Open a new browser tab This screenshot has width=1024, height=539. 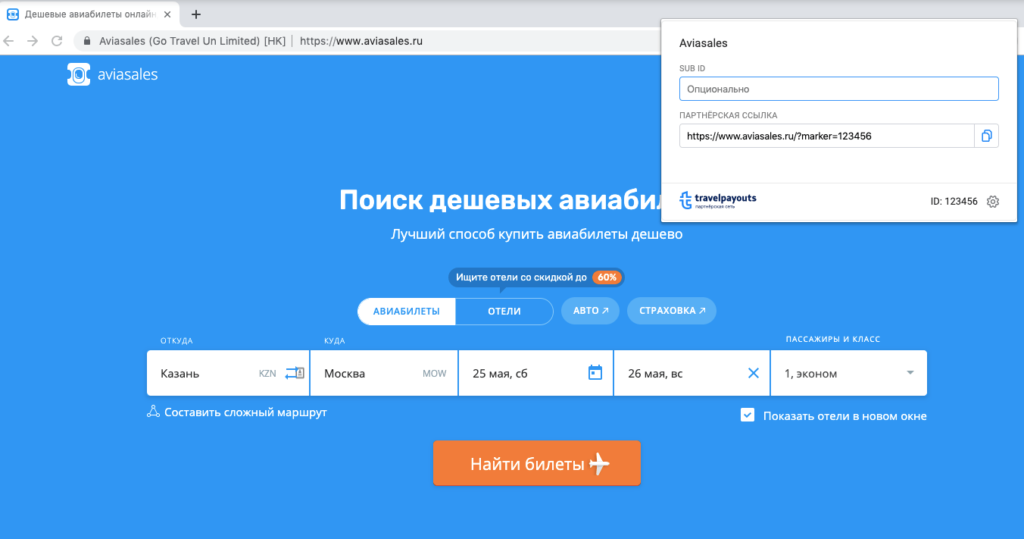pos(196,14)
